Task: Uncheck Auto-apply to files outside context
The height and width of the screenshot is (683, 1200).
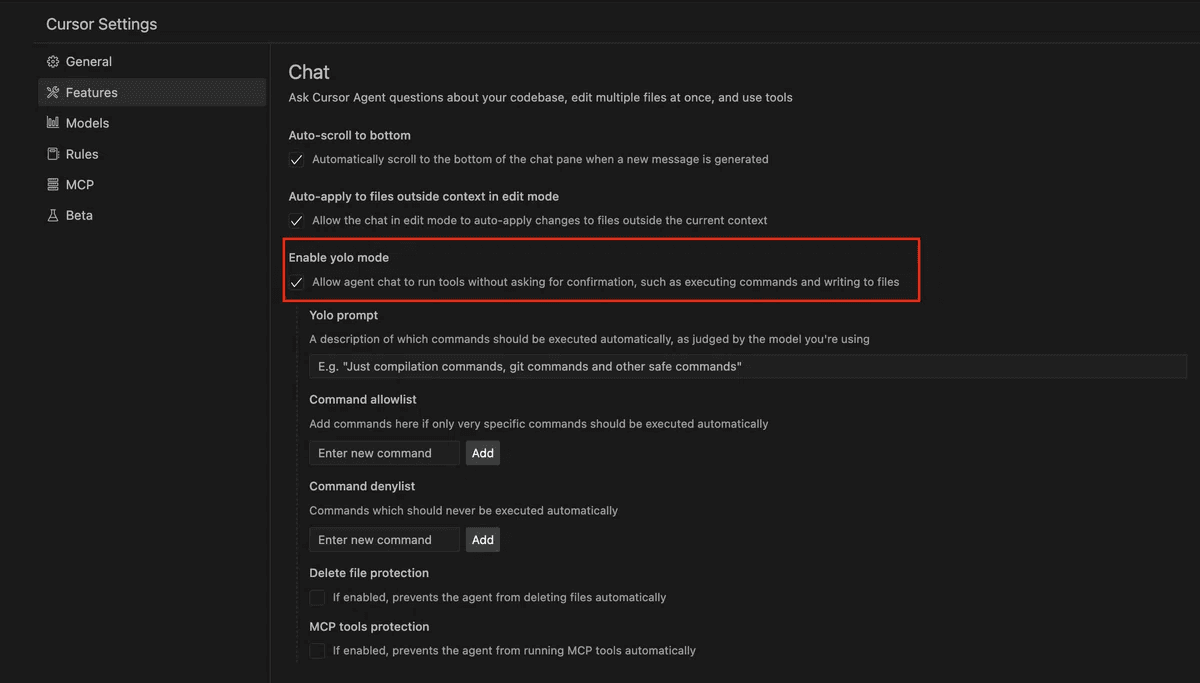Action: point(296,221)
